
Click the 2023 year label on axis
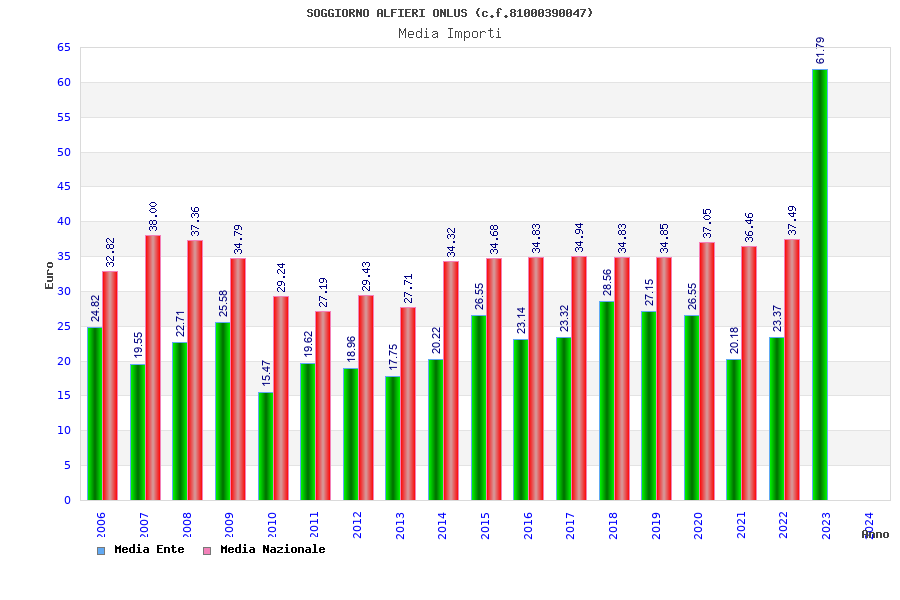(x=827, y=525)
